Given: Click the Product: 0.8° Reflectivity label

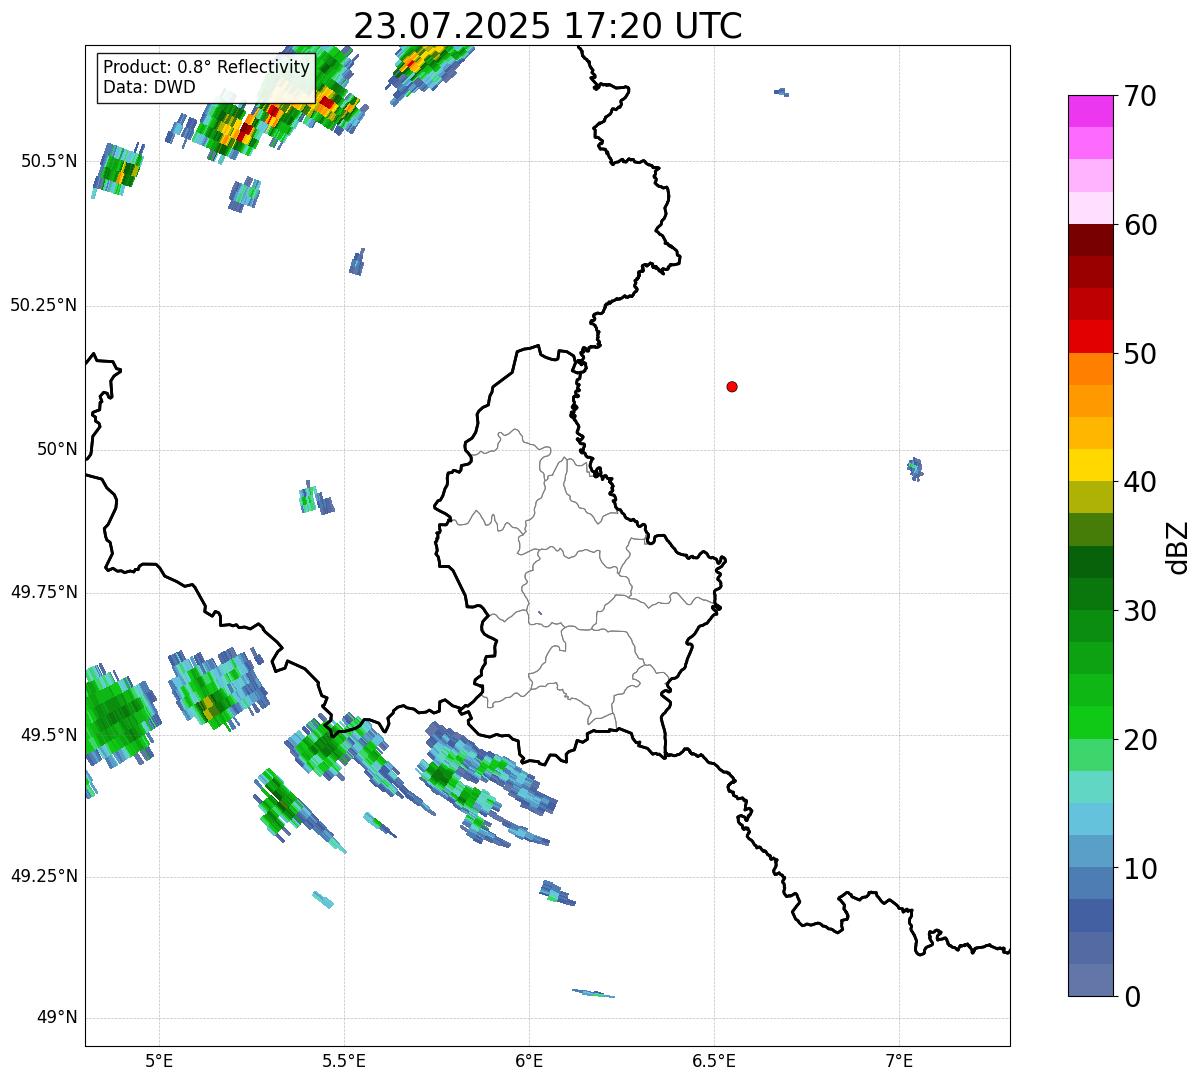Looking at the screenshot, I should tap(207, 67).
